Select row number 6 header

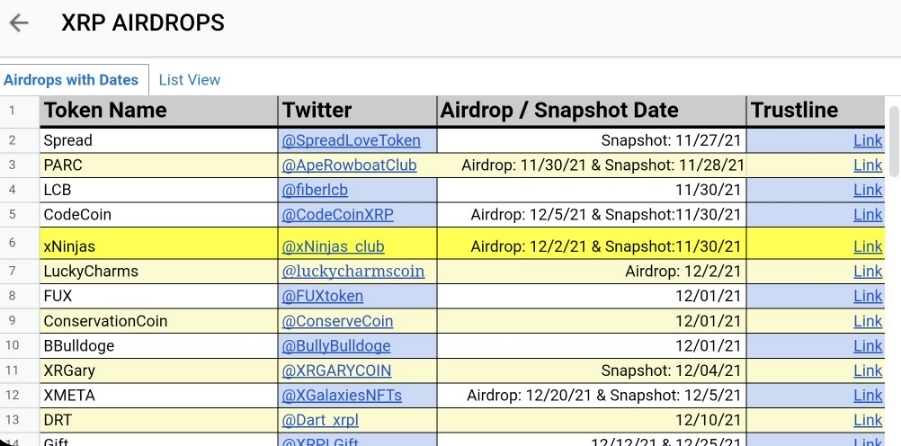click(x=12, y=243)
